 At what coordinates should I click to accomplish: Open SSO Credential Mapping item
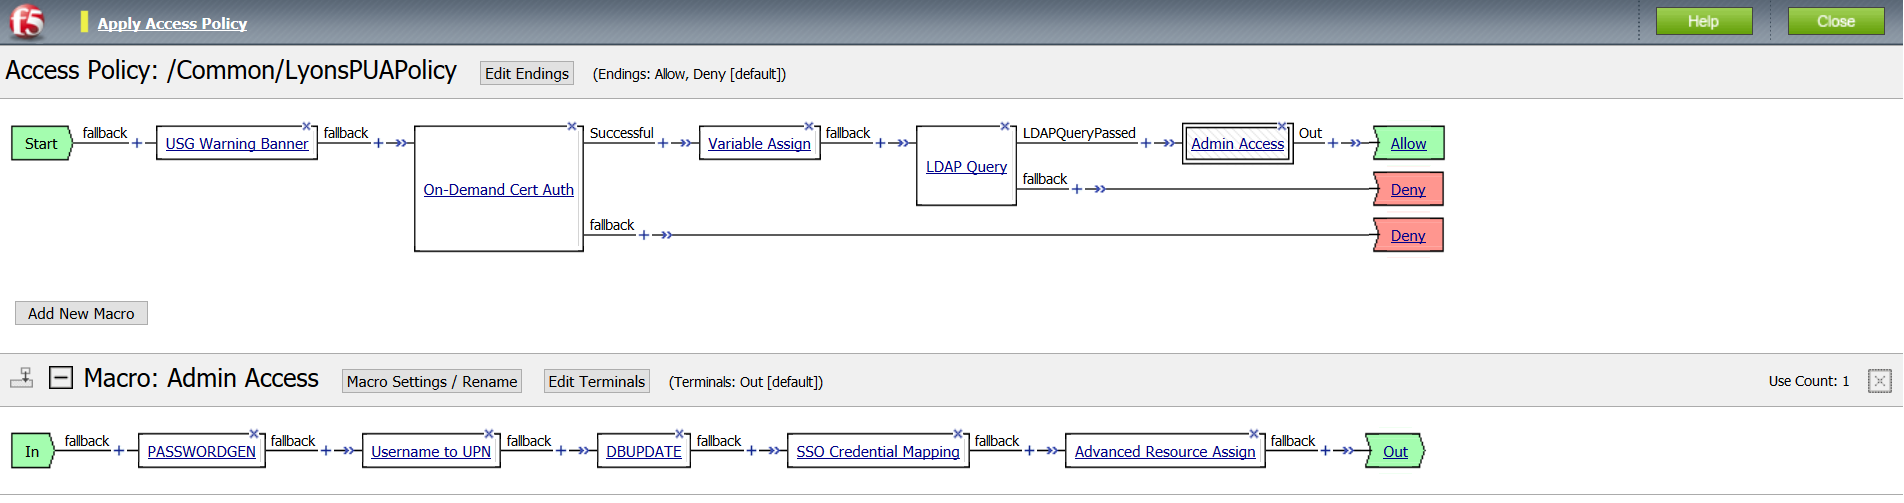coord(878,452)
